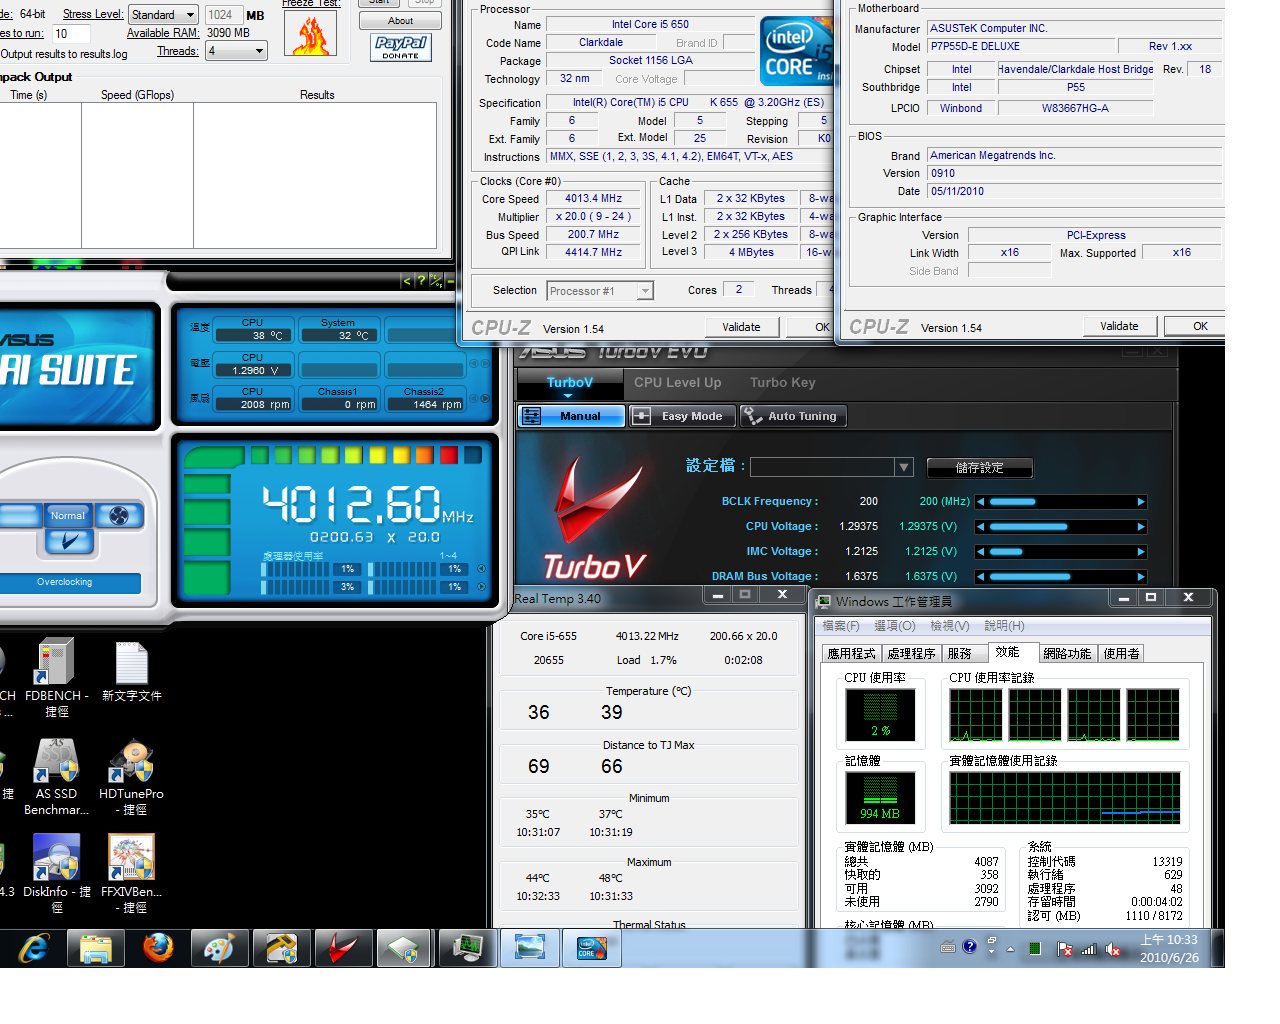The image size is (1280, 1024).
Task: Click the AI Suite help question mark icon
Action: [421, 281]
